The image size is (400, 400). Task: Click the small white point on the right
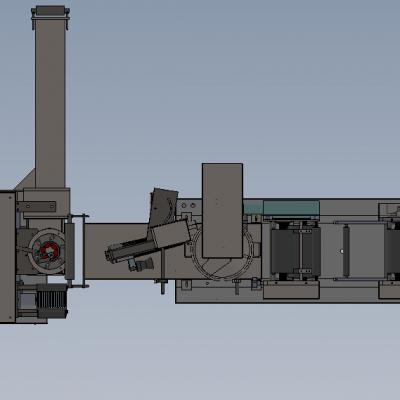coord(342,251)
